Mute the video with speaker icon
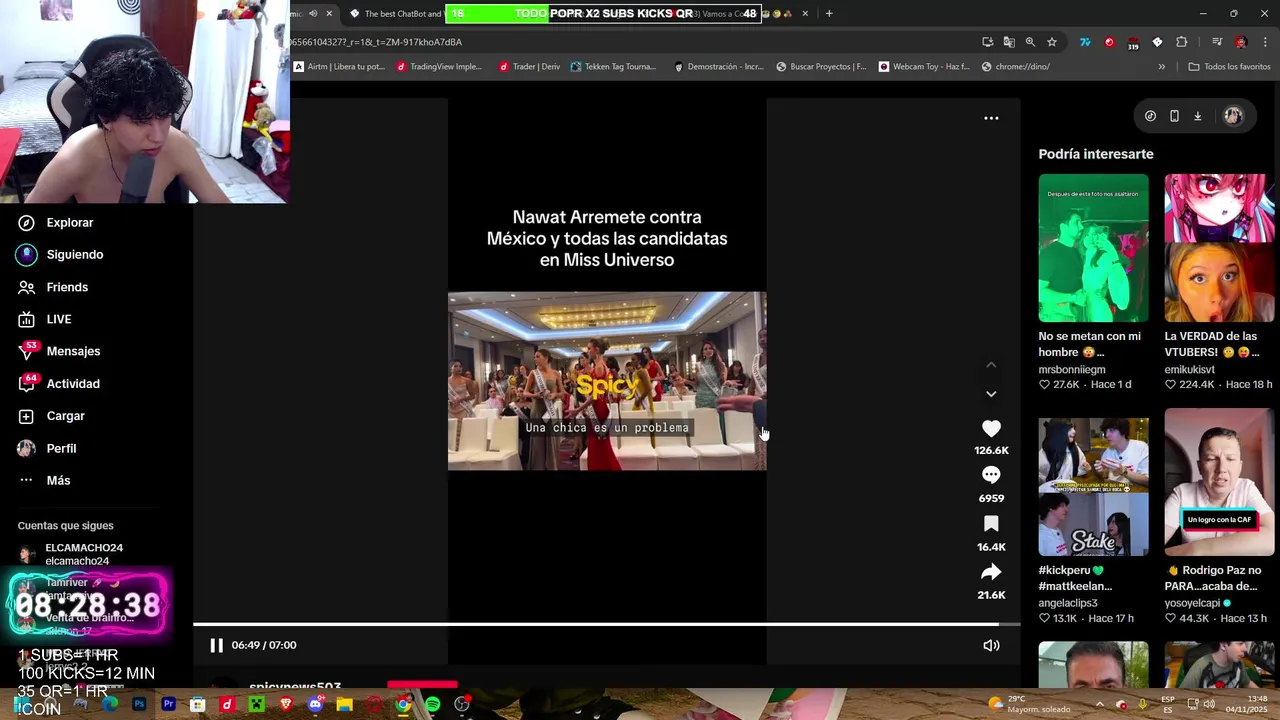Viewport: 1280px width, 720px height. coord(991,645)
